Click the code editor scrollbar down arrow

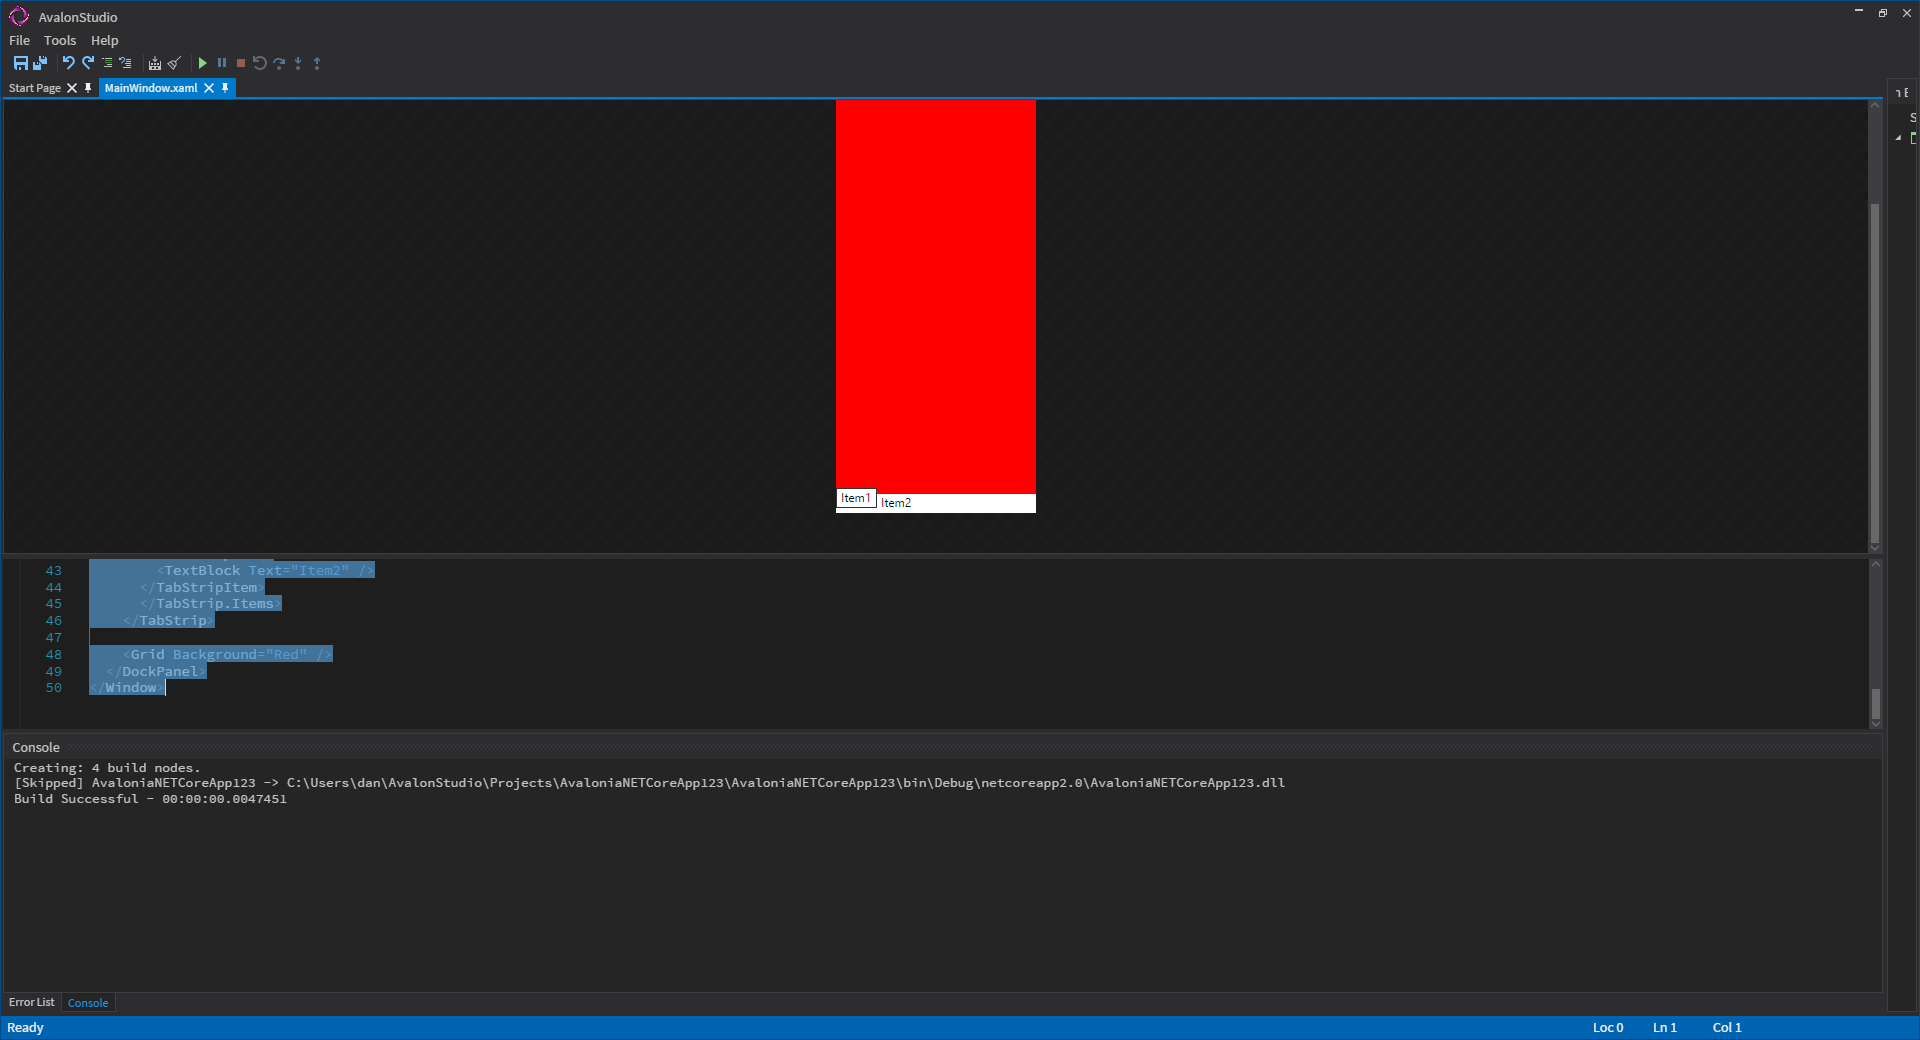[x=1875, y=724]
